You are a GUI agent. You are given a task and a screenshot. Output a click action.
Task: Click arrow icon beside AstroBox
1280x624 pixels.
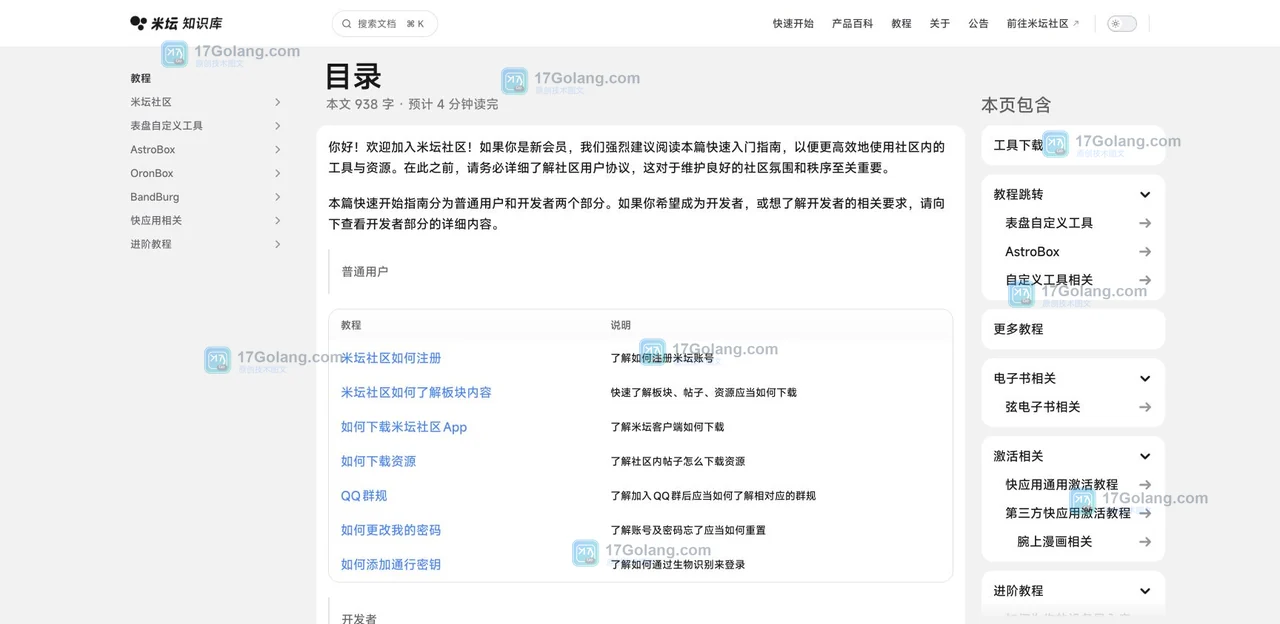(1145, 252)
